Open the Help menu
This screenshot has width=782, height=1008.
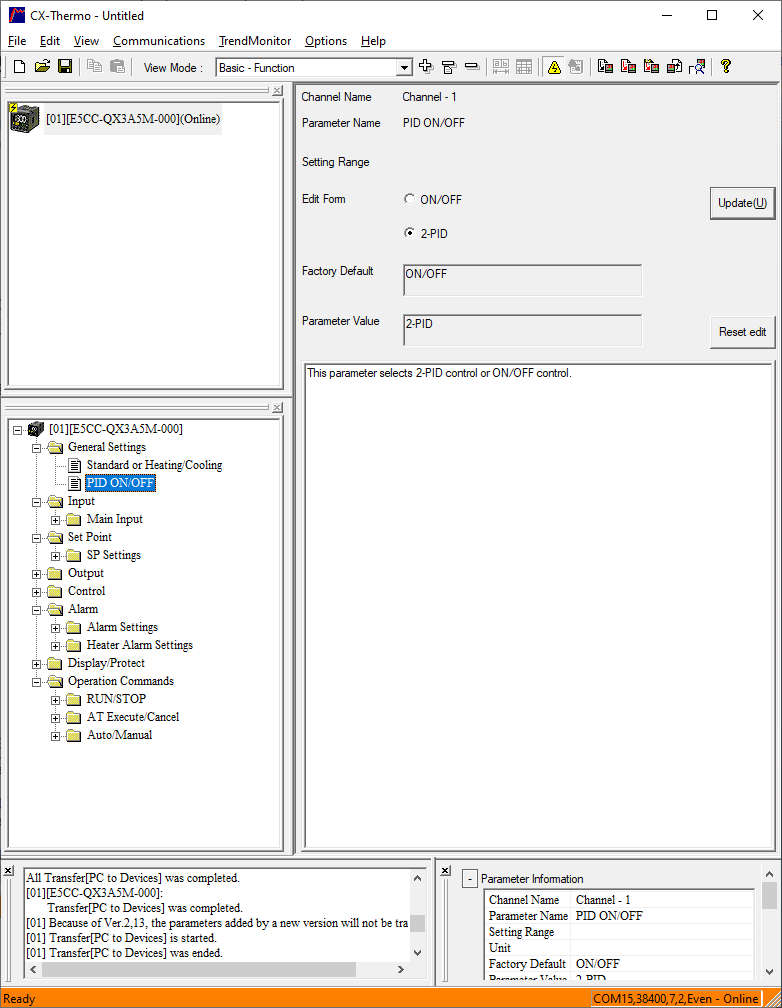(373, 40)
